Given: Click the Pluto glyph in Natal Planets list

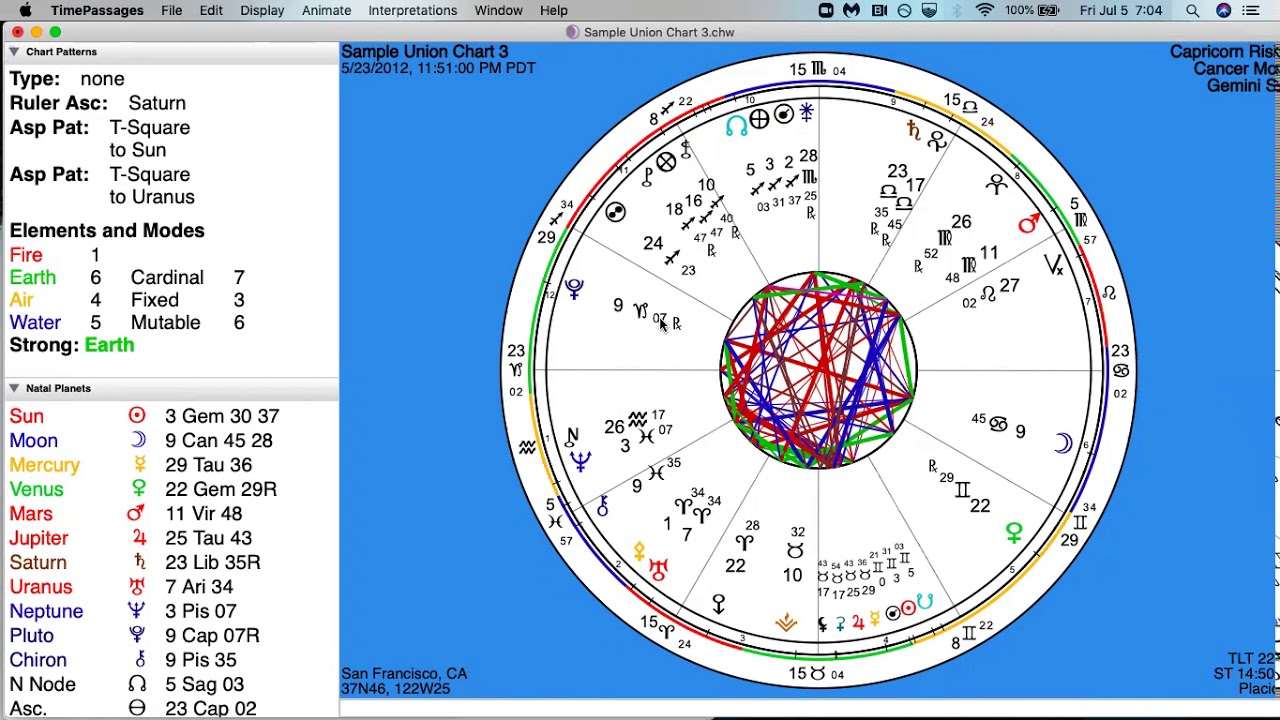Looking at the screenshot, I should click(137, 635).
